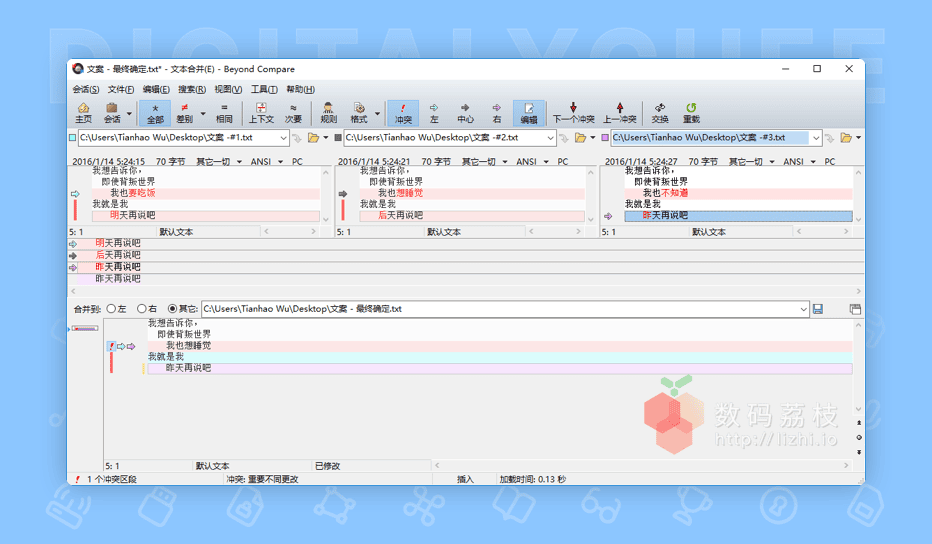The width and height of the screenshot is (932, 544).
Task: Select line 我也要吃饭 in left pane
Action: click(206, 193)
